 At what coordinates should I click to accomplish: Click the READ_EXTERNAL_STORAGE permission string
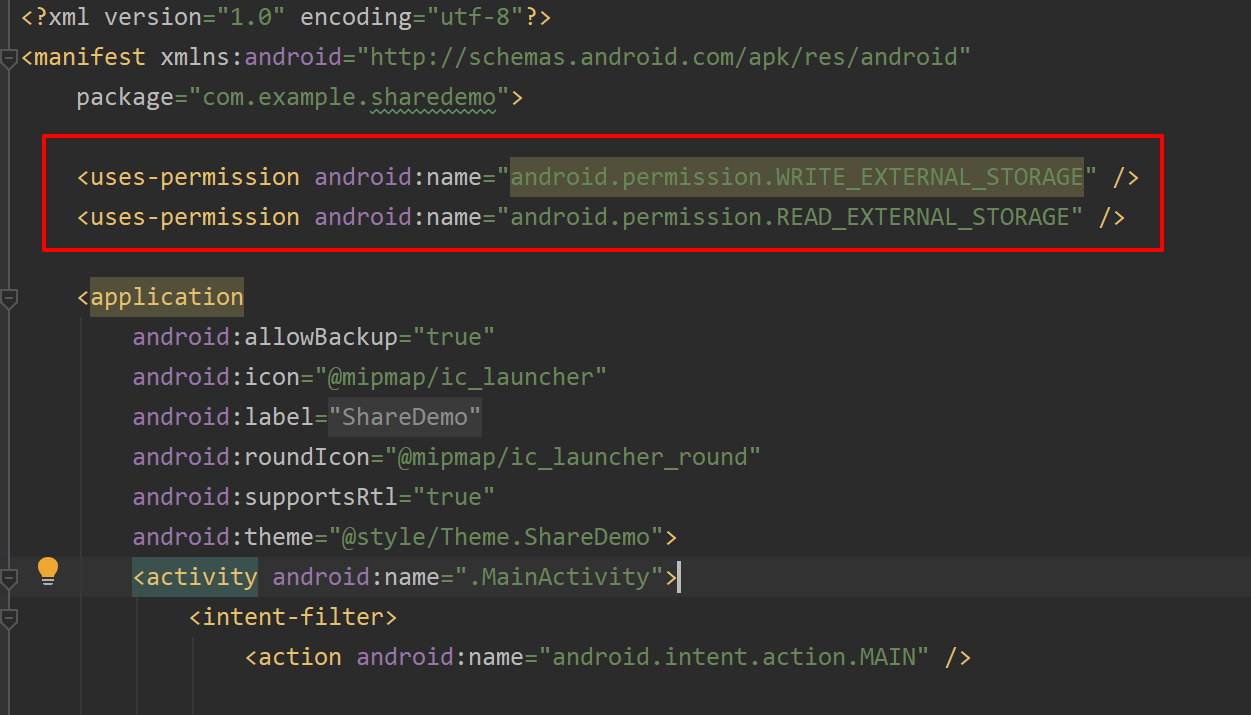point(790,216)
